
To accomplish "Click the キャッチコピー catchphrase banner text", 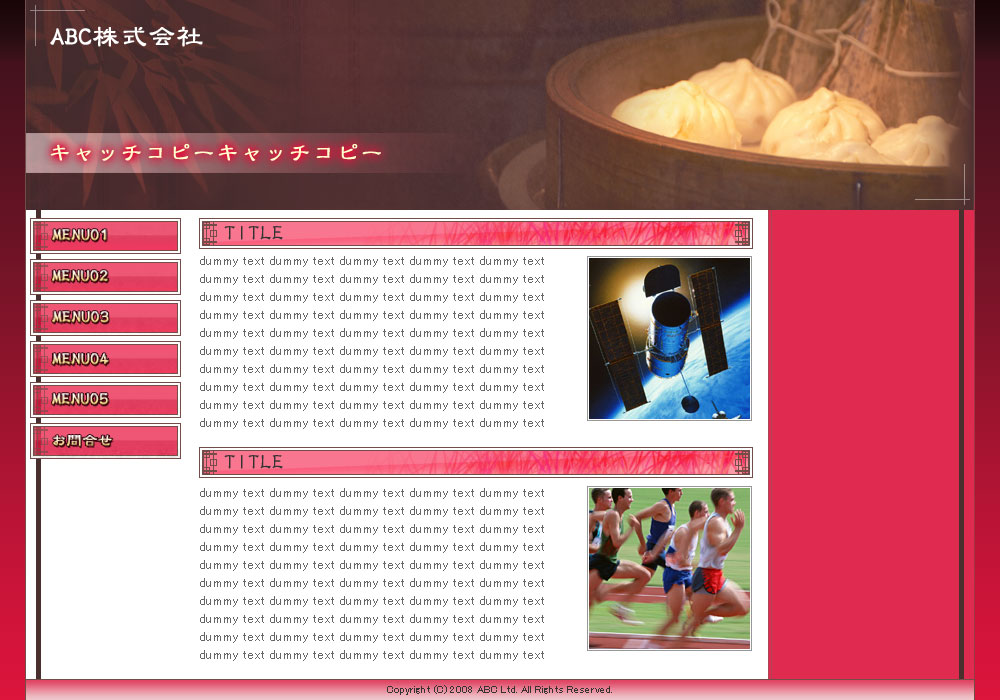I will point(216,152).
